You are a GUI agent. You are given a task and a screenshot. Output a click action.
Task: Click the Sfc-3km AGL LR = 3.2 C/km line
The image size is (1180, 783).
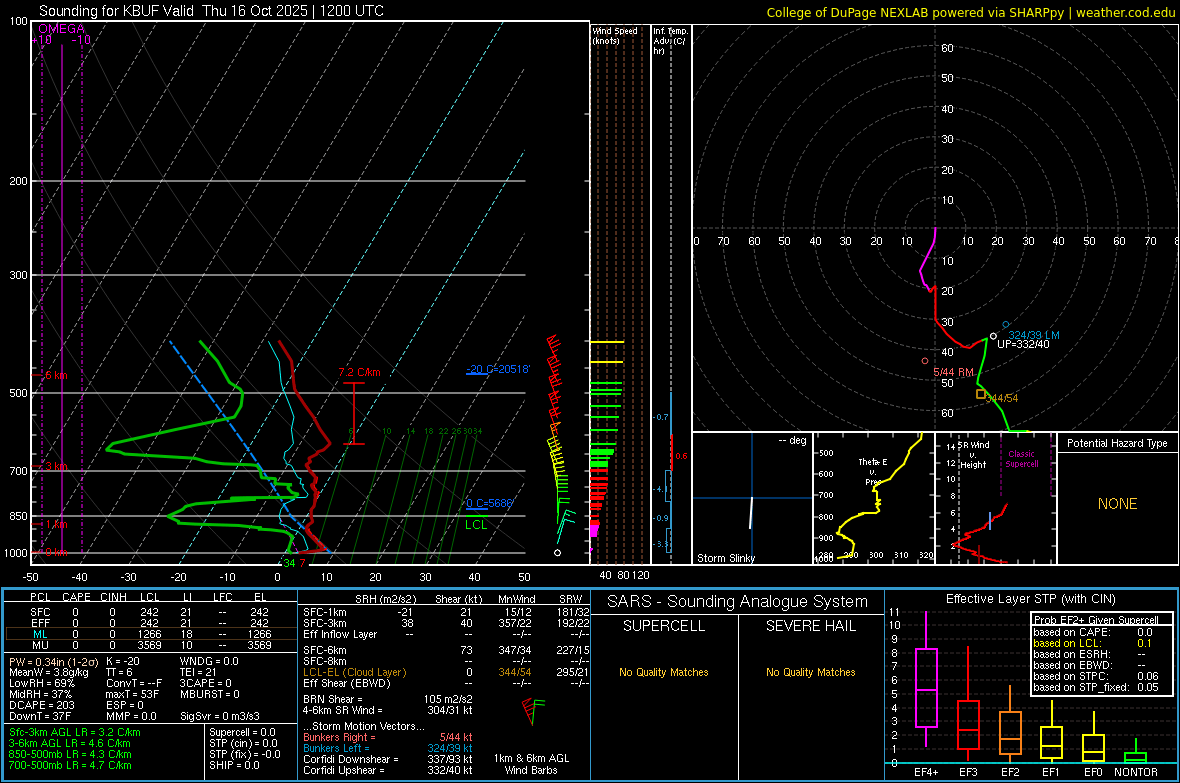click(x=75, y=732)
